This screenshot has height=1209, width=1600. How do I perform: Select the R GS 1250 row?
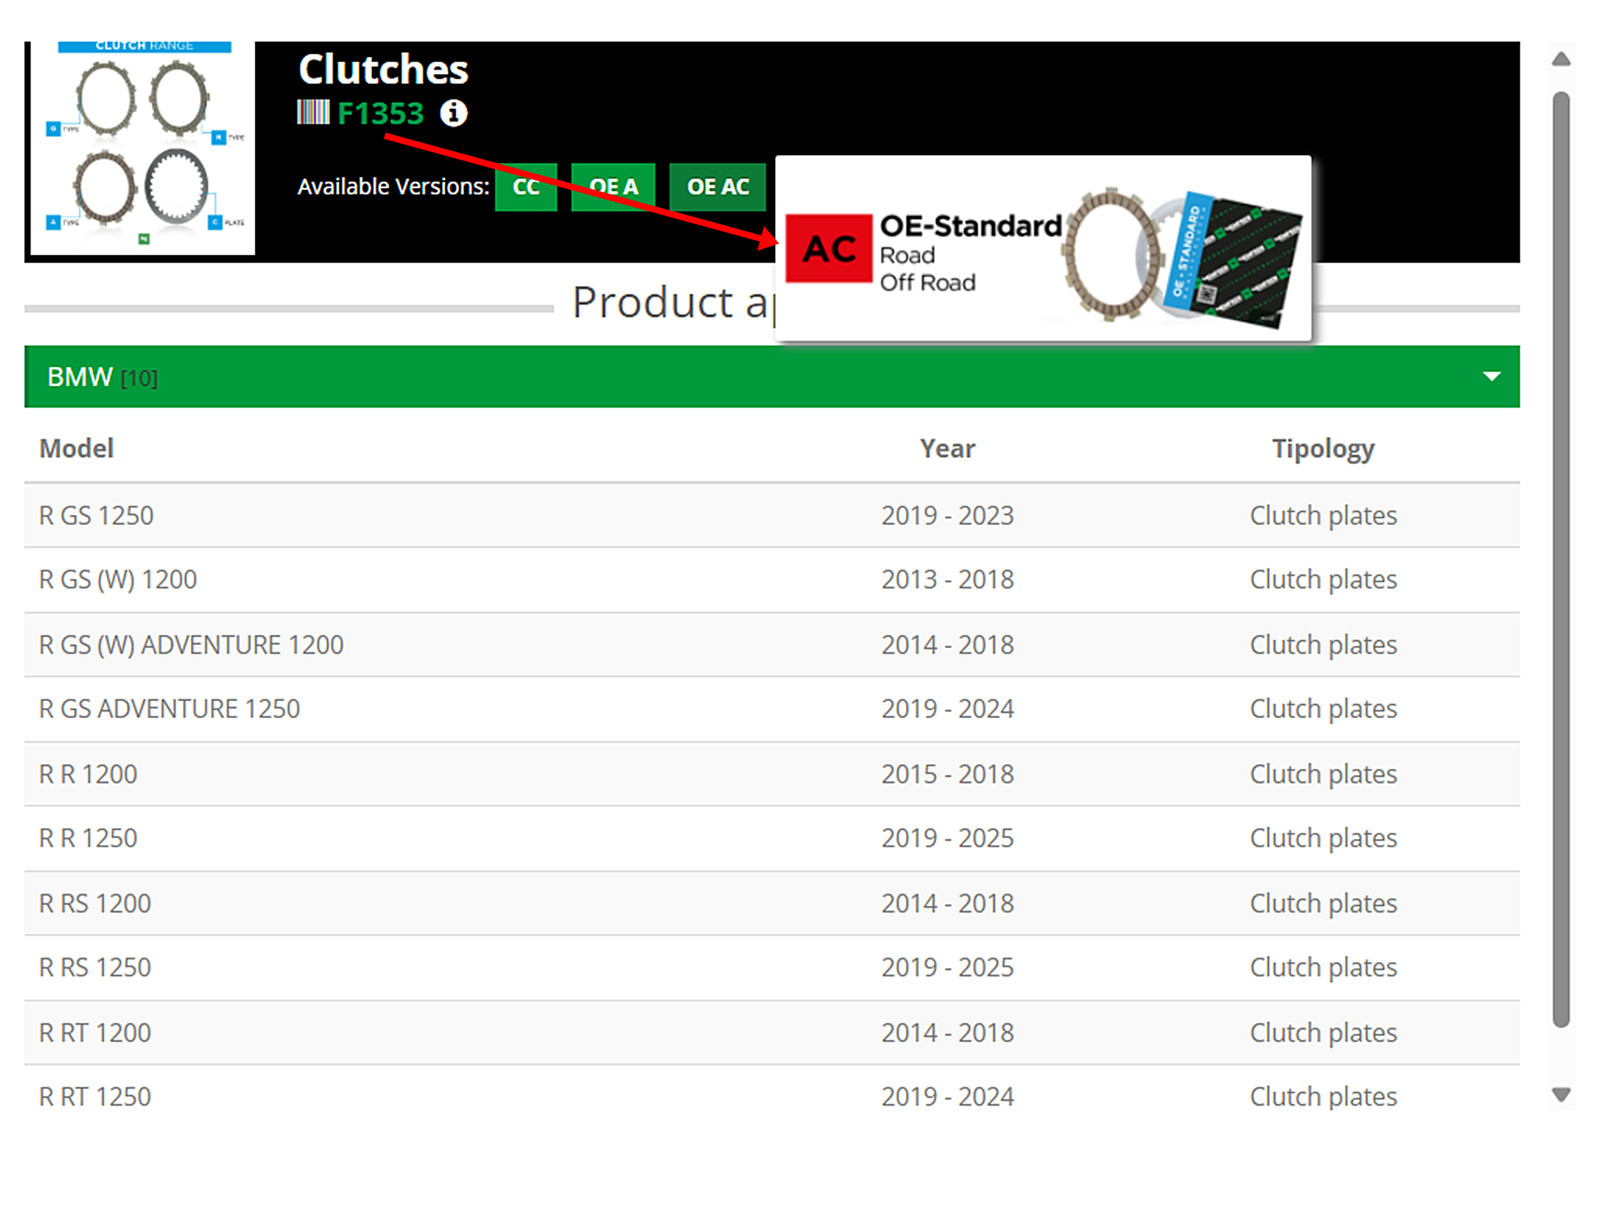pyautogui.click(x=772, y=516)
